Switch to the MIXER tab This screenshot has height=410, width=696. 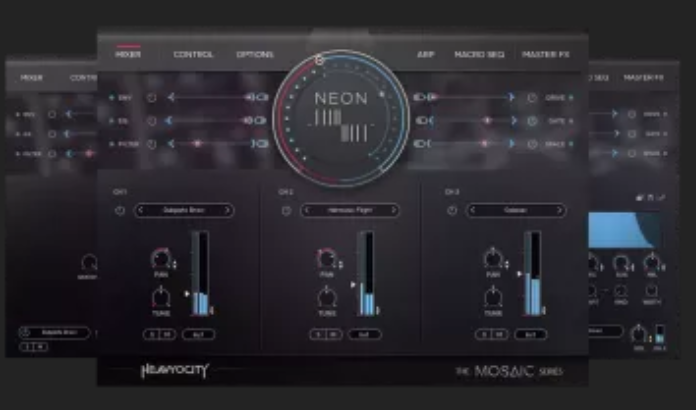pos(128,55)
